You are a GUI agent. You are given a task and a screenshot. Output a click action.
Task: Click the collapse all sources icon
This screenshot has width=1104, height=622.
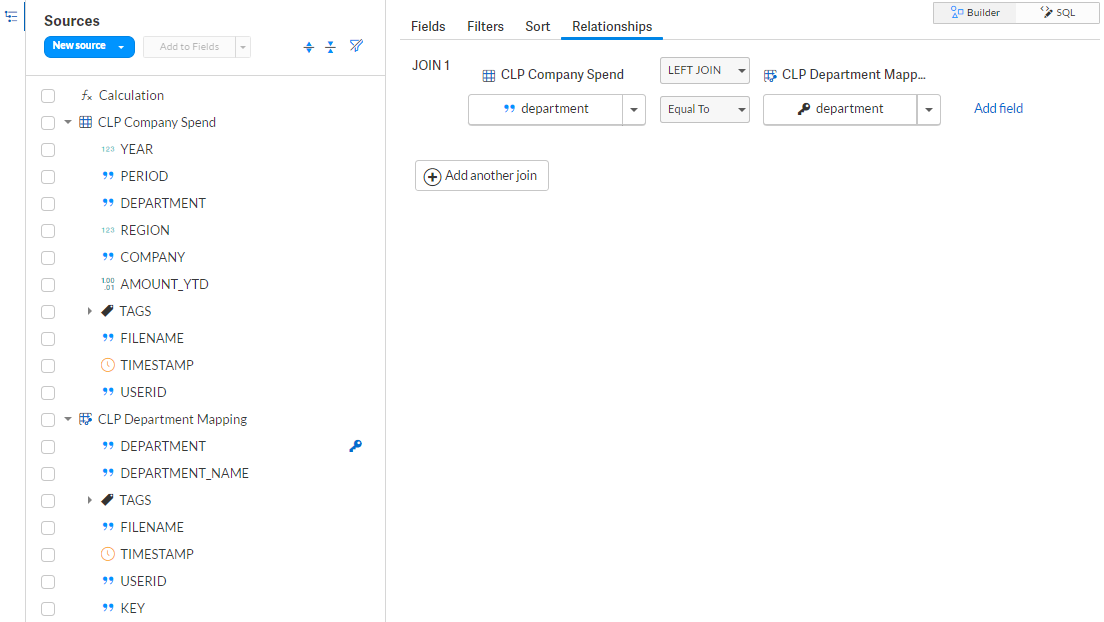pyautogui.click(x=330, y=47)
